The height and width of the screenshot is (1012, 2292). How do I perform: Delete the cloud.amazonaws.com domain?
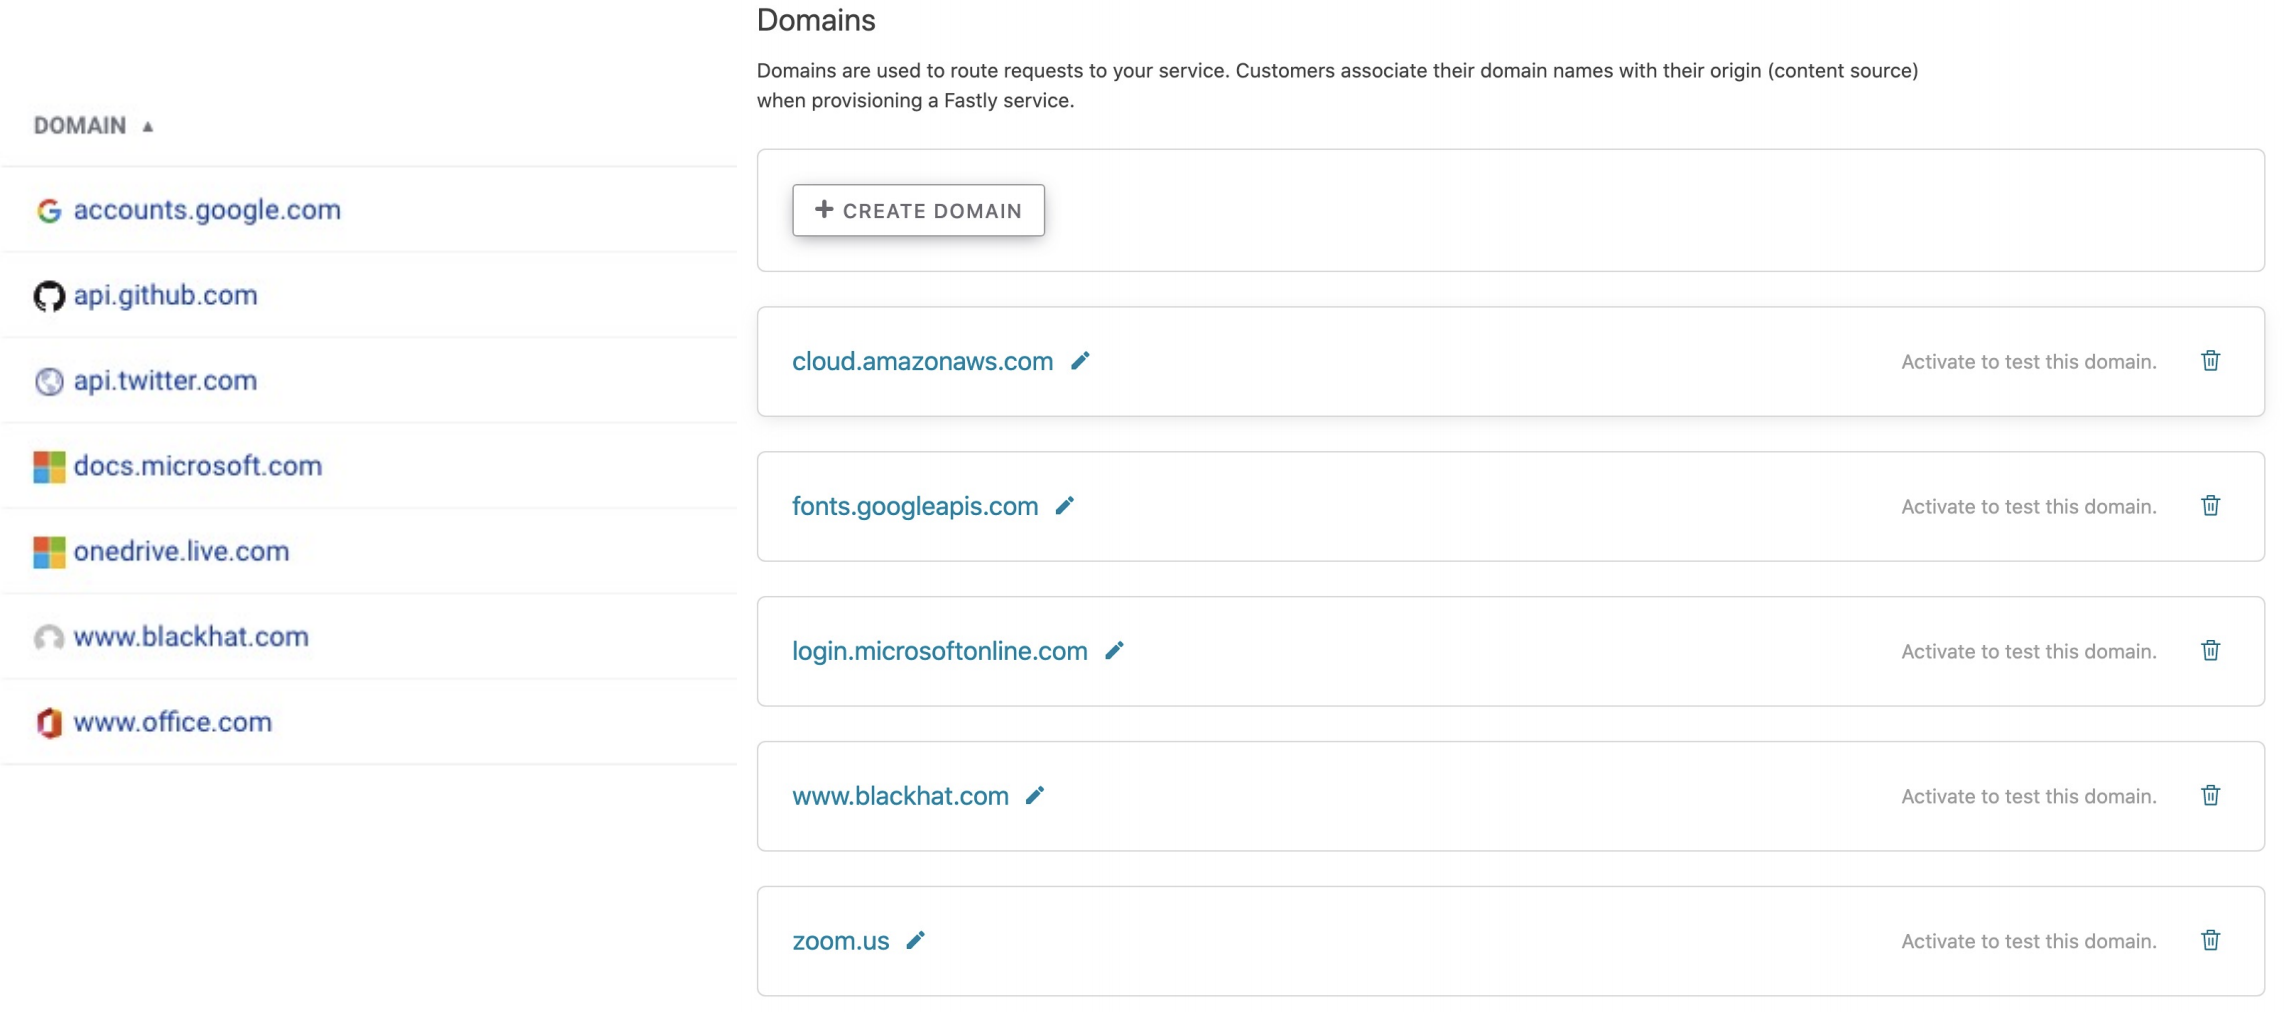2210,361
